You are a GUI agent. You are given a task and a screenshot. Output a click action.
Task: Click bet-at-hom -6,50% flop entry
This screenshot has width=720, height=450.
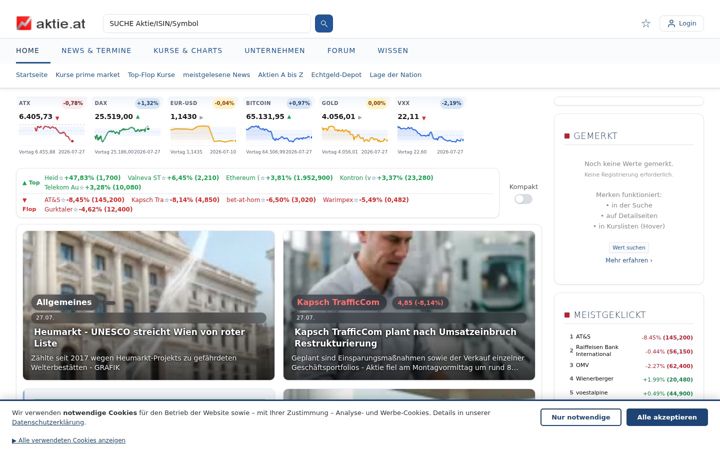pos(271,200)
